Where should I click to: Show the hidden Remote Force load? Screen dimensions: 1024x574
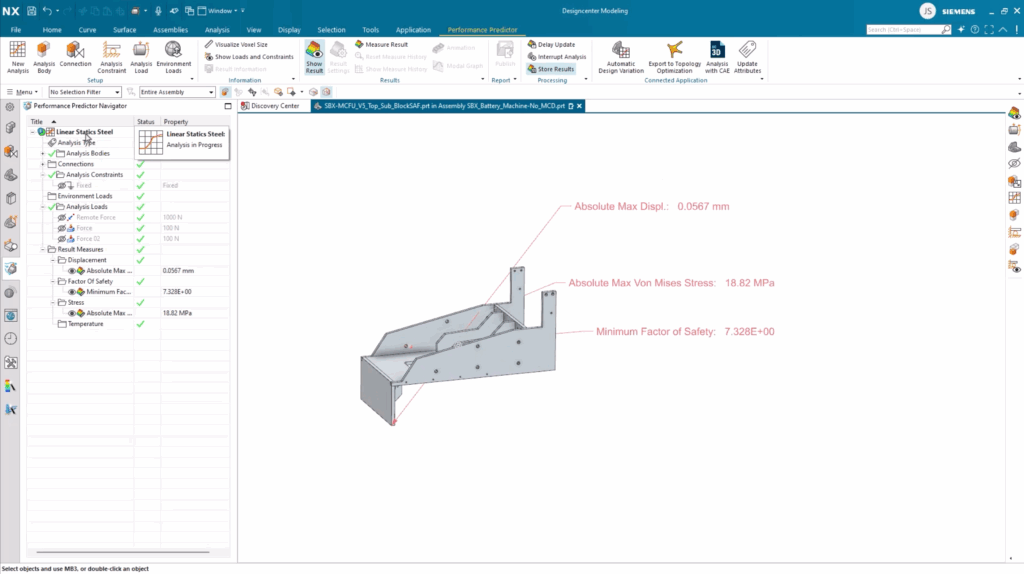click(x=62, y=217)
